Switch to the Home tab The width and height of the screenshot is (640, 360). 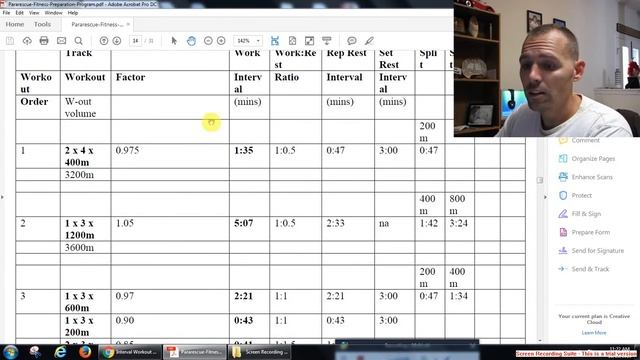[x=15, y=24]
